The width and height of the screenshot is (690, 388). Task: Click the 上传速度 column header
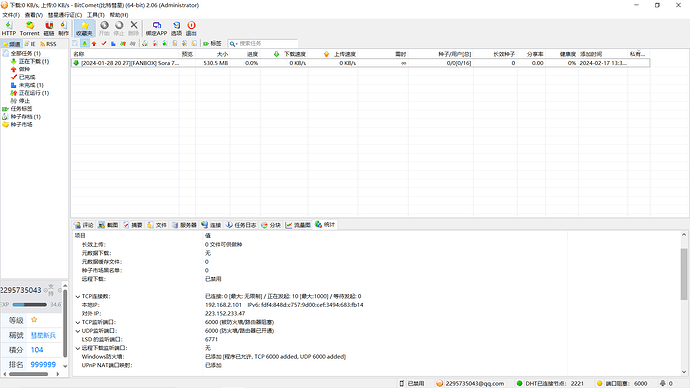click(333, 54)
